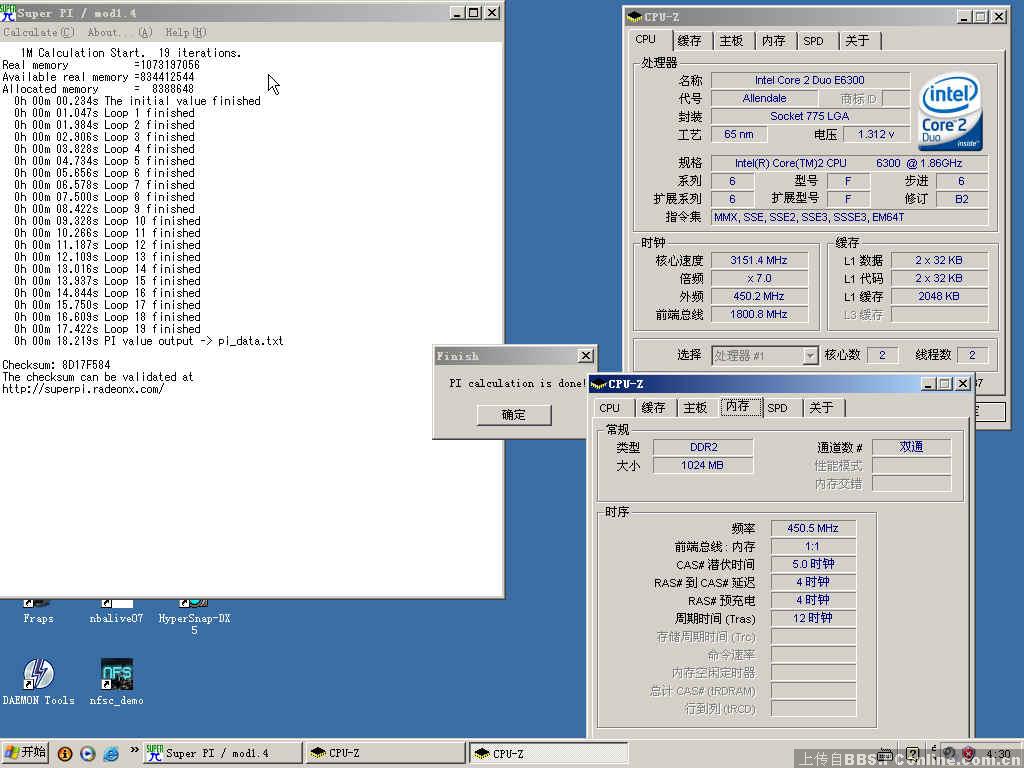Click the title bar icon of the CPU-Z memory window
Image resolution: width=1024 pixels, height=768 pixels.
[x=598, y=384]
